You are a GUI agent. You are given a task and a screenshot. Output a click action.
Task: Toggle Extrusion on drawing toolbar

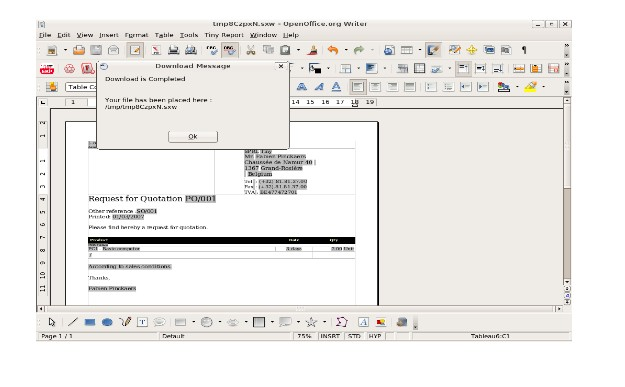point(402,322)
